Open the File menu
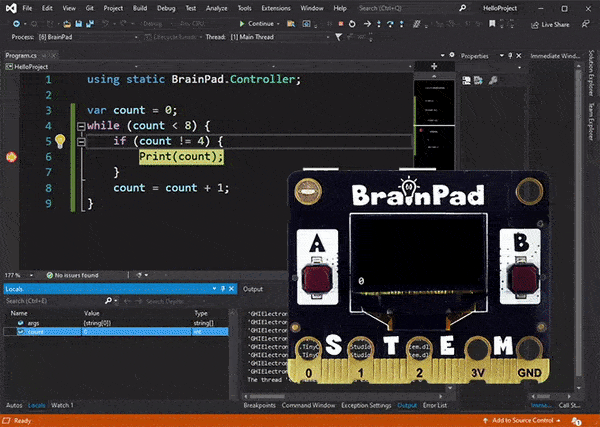This screenshot has width=600, height=427. pos(27,8)
